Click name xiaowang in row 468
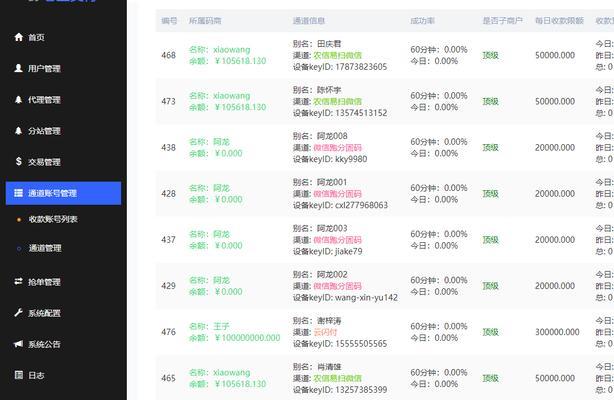This screenshot has width=614, height=400. pos(232,50)
